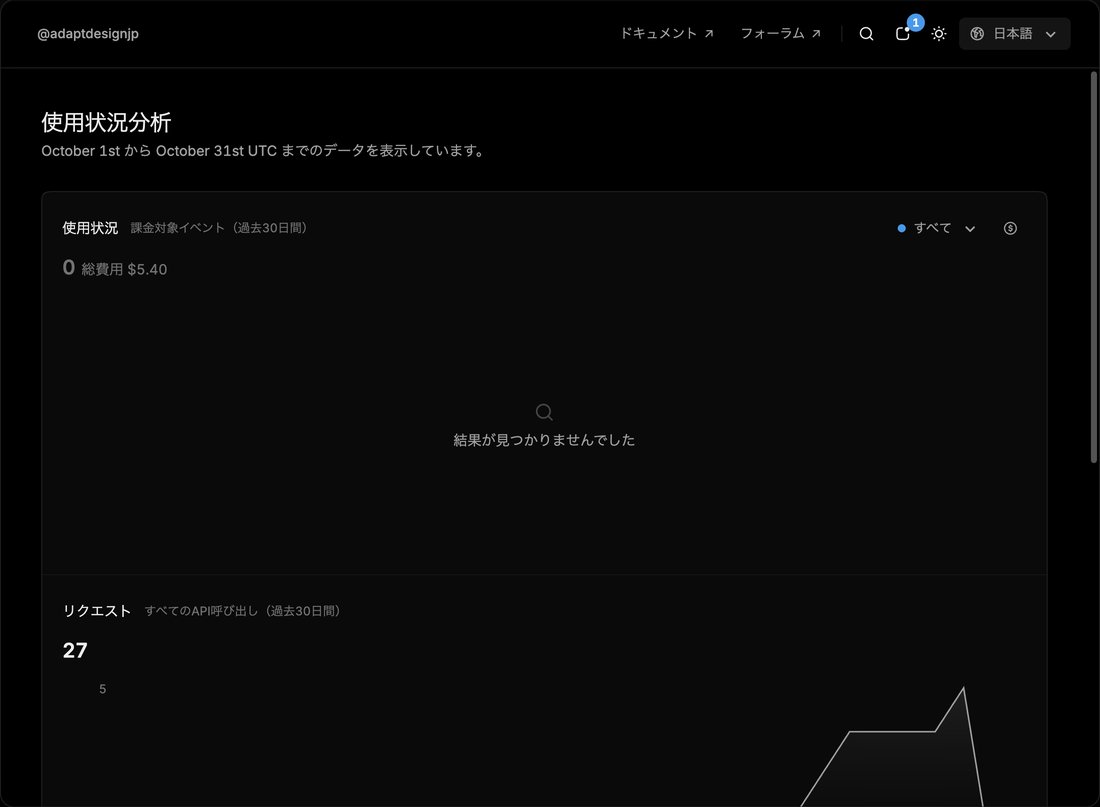Open ドキュメント external link

666,33
